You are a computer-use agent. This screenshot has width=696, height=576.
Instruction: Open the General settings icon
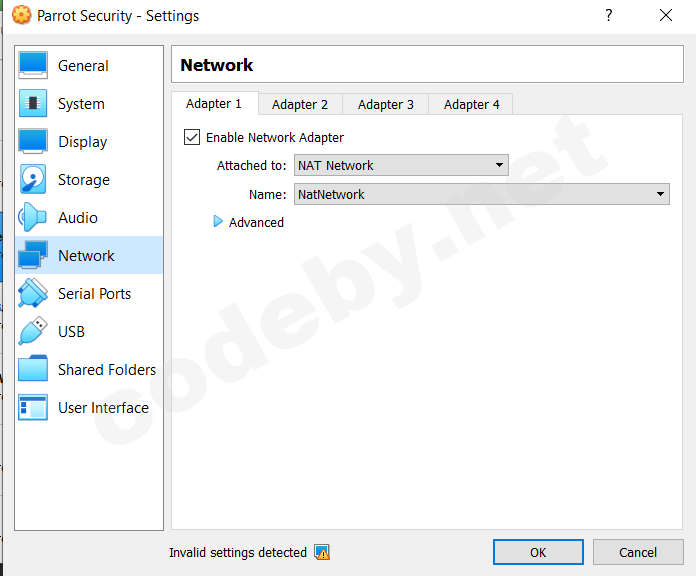[33, 66]
